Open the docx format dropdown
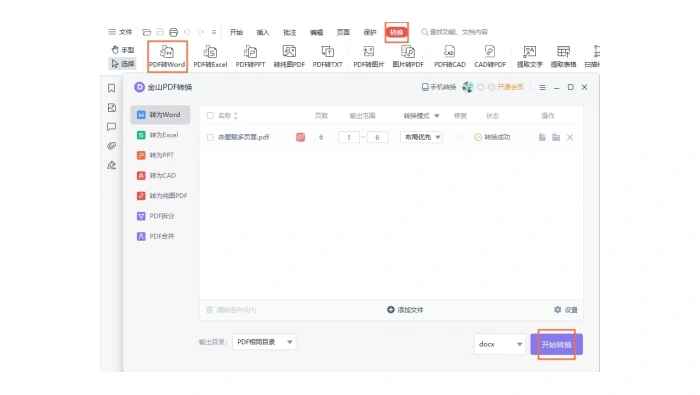The height and width of the screenshot is (395, 700). (500, 344)
